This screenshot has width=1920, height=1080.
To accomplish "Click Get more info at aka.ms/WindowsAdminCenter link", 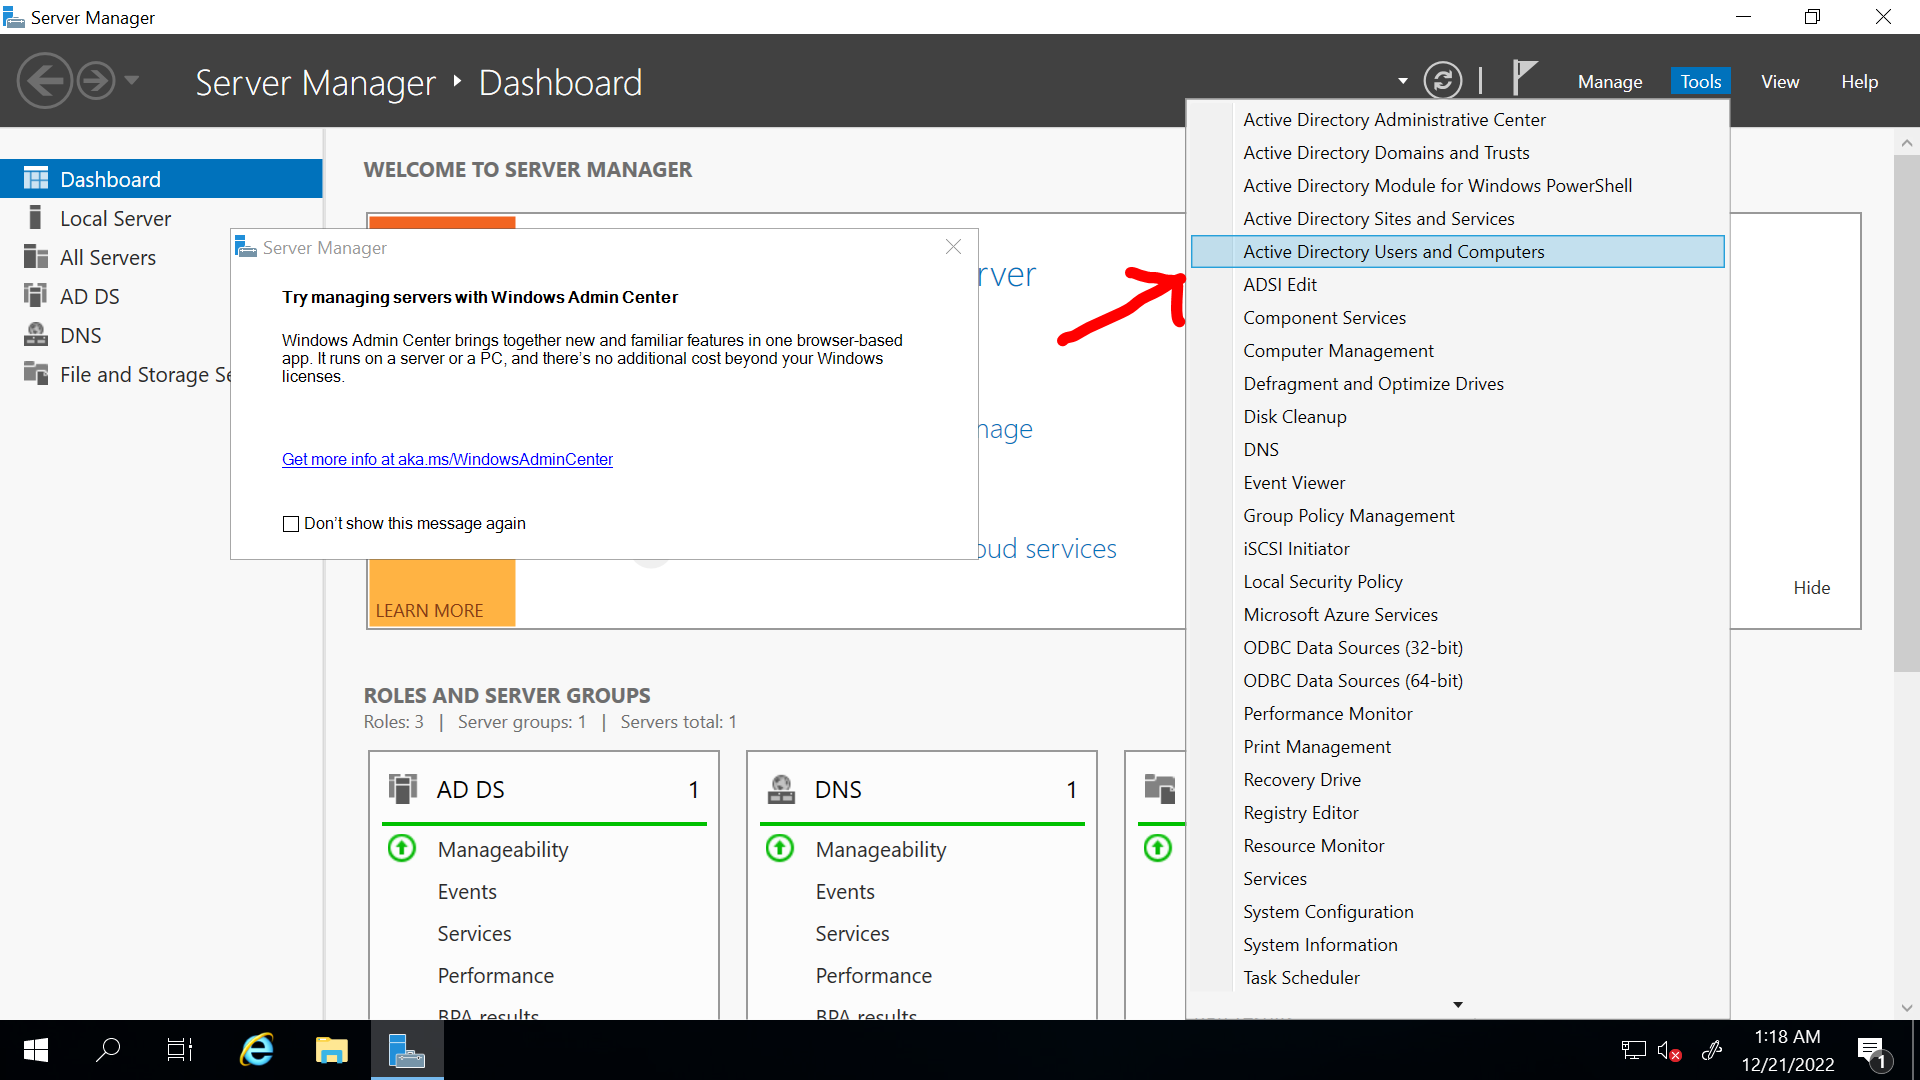I will pos(446,458).
